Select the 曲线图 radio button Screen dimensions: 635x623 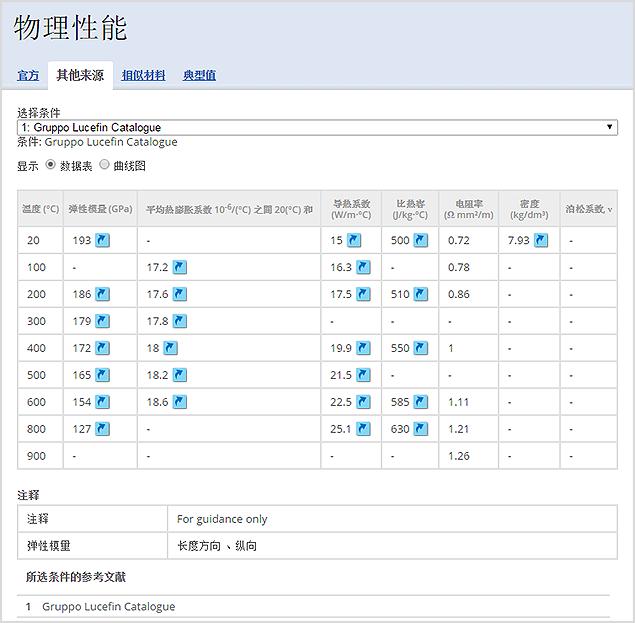(x=104, y=164)
